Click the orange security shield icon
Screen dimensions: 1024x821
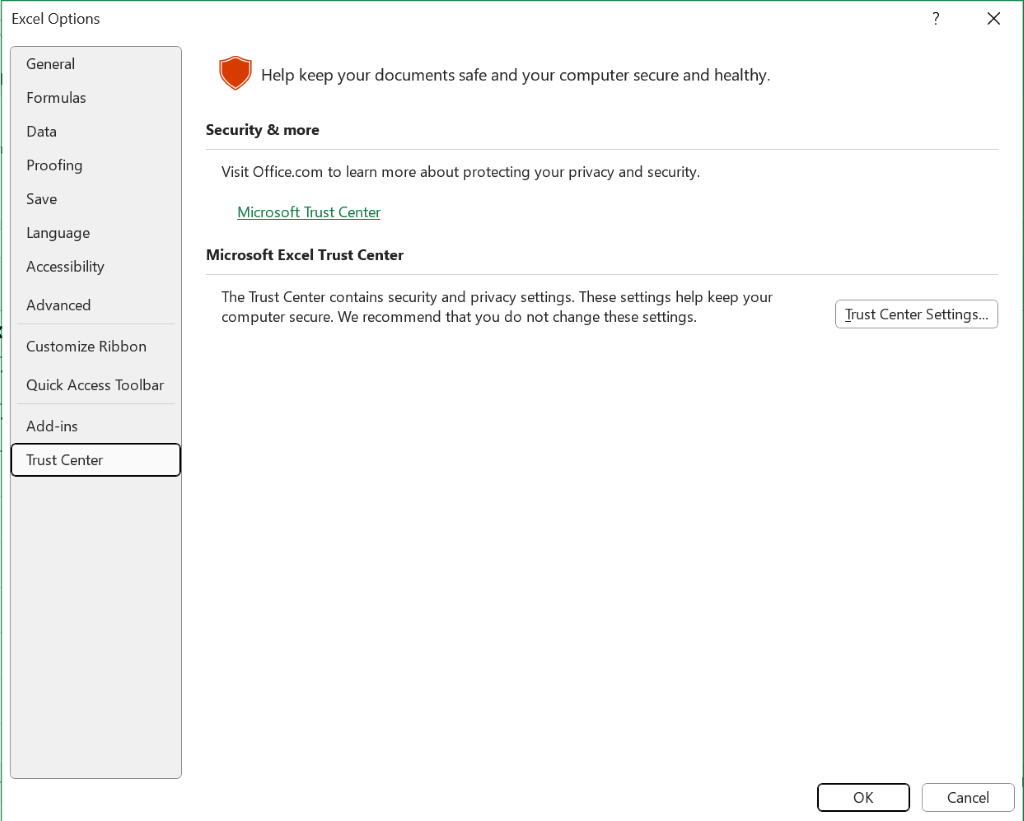(x=235, y=72)
